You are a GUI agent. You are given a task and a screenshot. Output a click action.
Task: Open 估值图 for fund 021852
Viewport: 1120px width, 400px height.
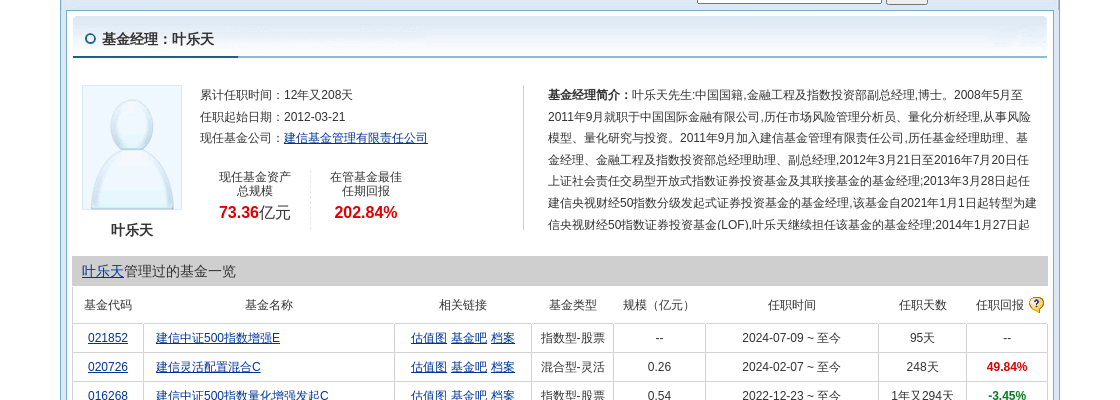(429, 339)
